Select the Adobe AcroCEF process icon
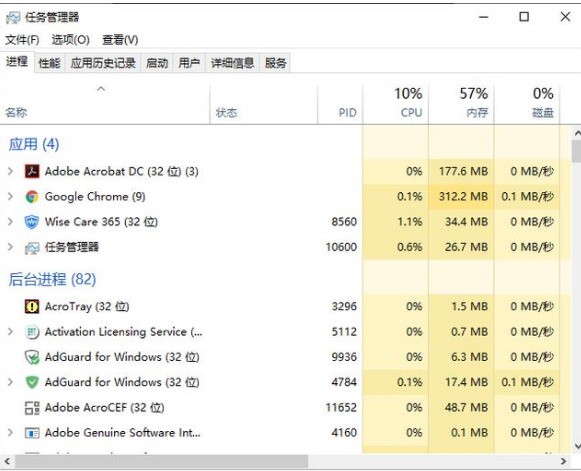The width and height of the screenshot is (581, 471). click(x=32, y=407)
